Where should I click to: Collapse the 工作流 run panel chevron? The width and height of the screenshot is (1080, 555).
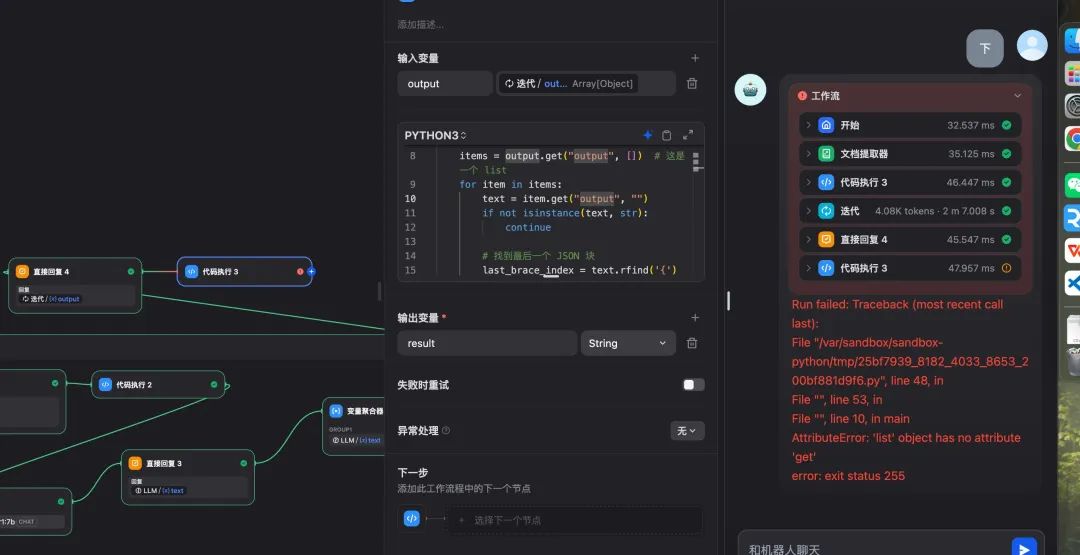pyautogui.click(x=1017, y=96)
